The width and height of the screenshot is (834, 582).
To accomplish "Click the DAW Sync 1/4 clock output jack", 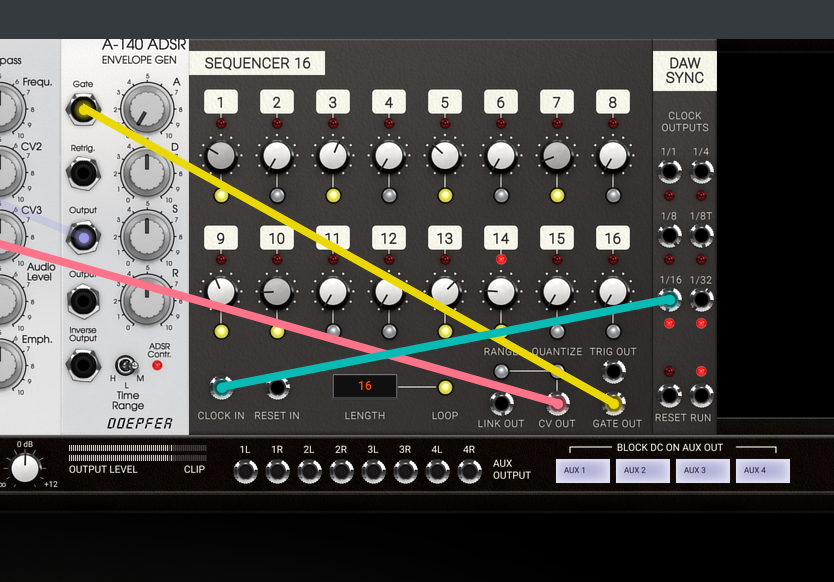I will (701, 172).
